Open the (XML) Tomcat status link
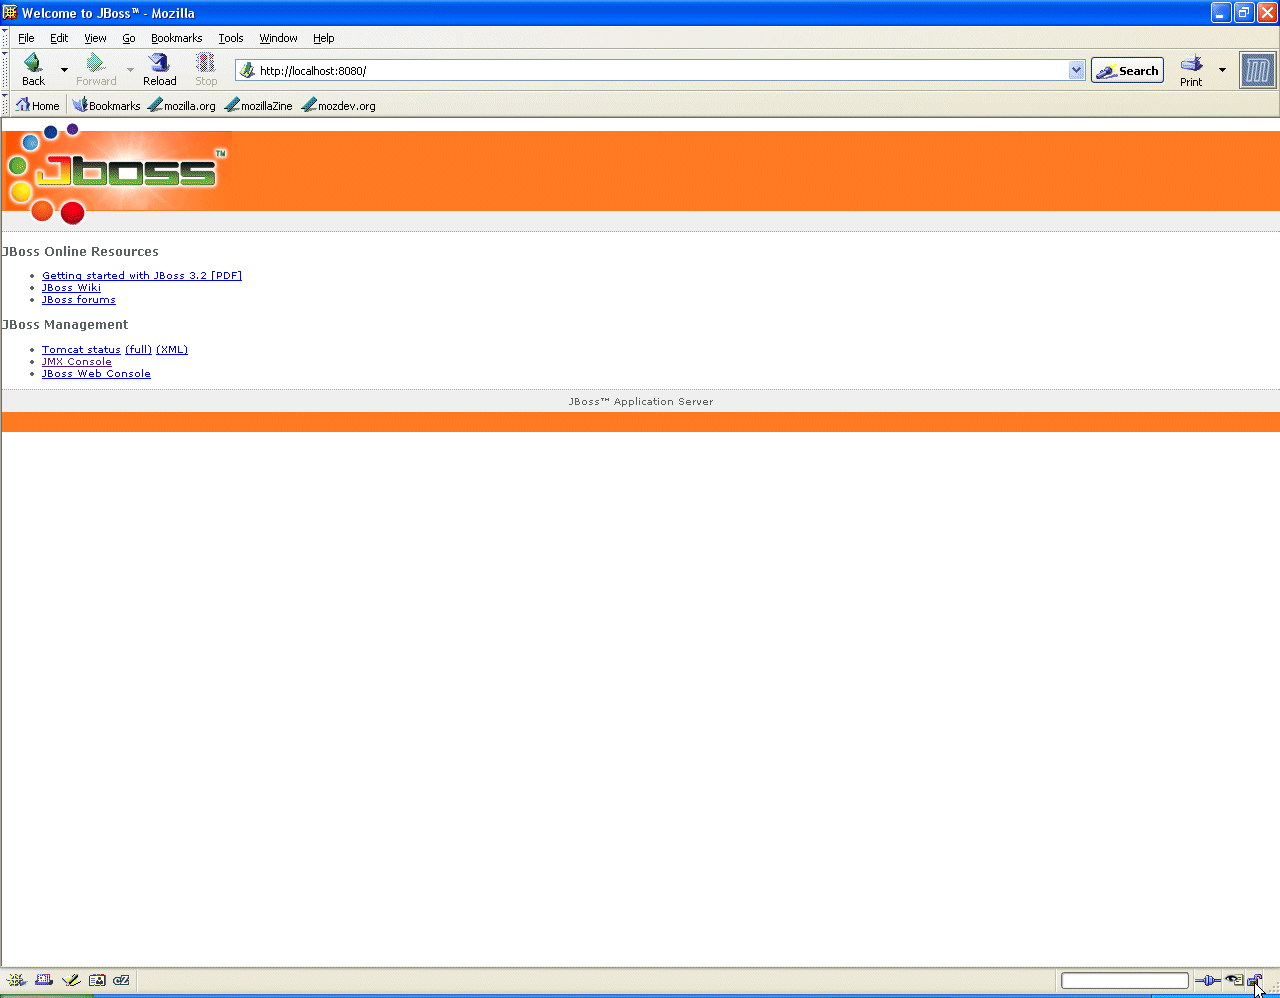 pyautogui.click(x=172, y=350)
